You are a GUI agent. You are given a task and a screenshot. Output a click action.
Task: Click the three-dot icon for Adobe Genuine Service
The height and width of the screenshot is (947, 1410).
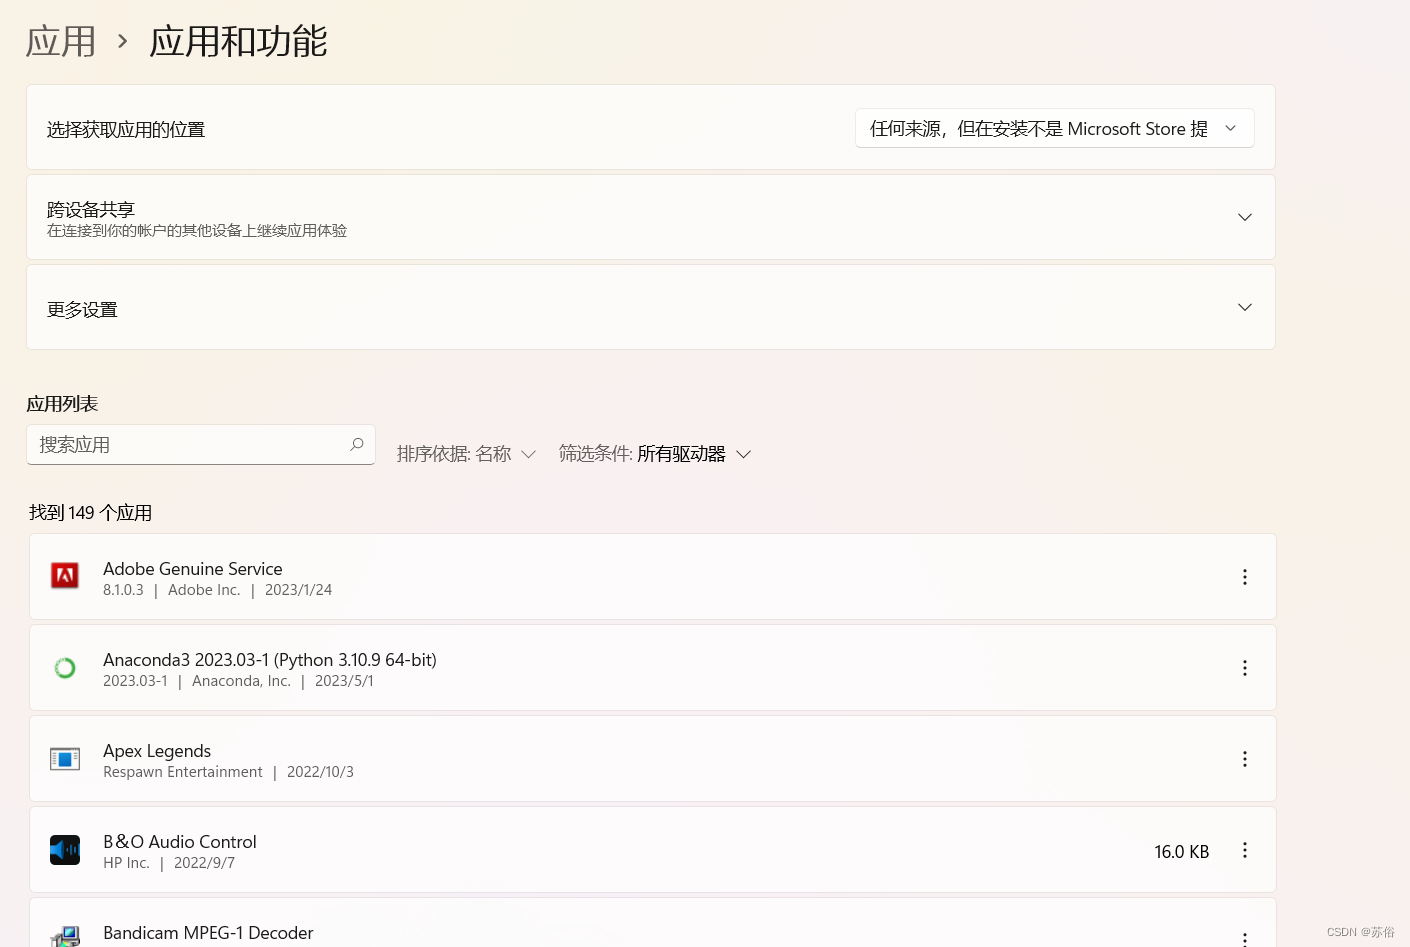pos(1244,576)
